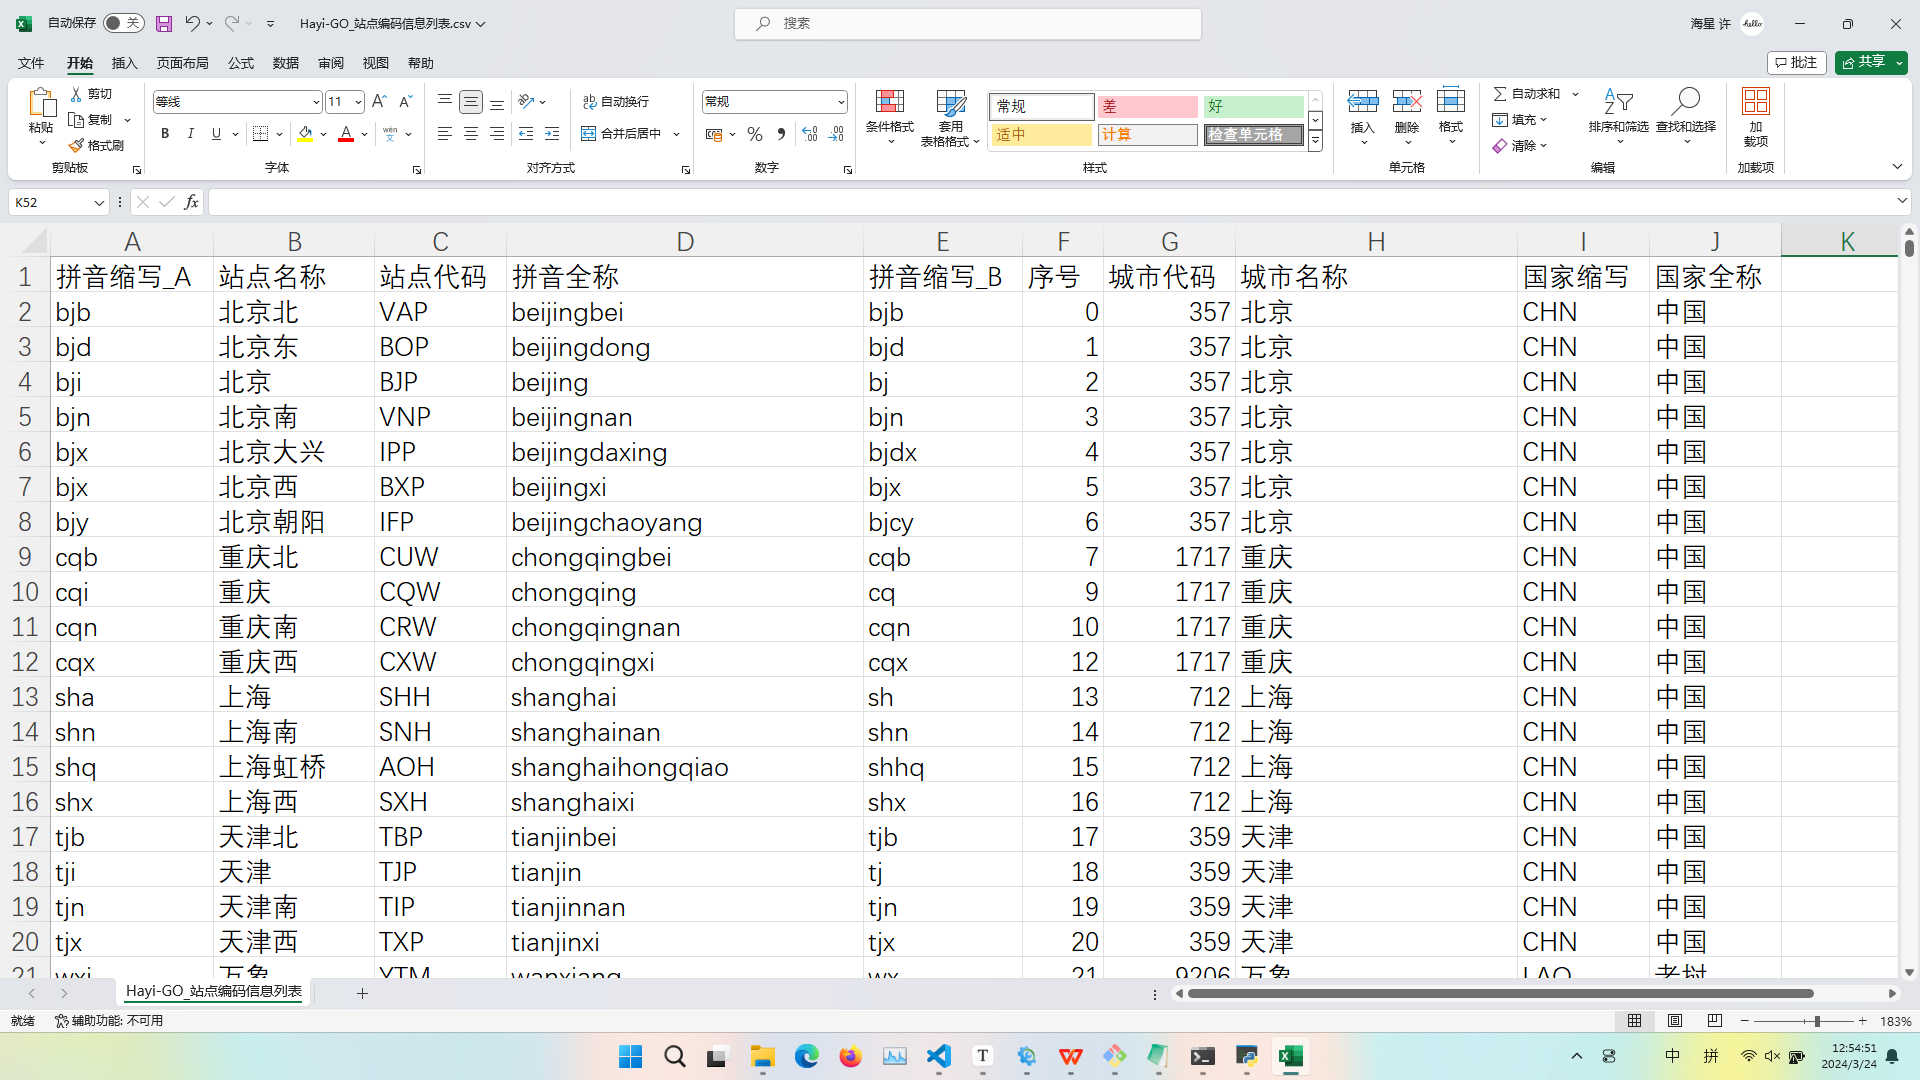Viewport: 1920px width, 1080px height.
Task: Click the Cut scissors icon
Action: click(x=76, y=94)
